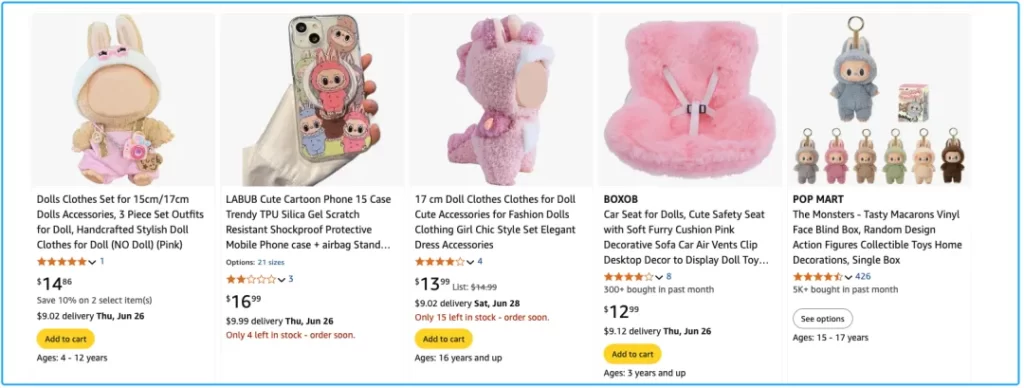Click star rating of BOXOB car seat
Image resolution: width=1024 pixels, height=388 pixels.
pyautogui.click(x=629, y=276)
